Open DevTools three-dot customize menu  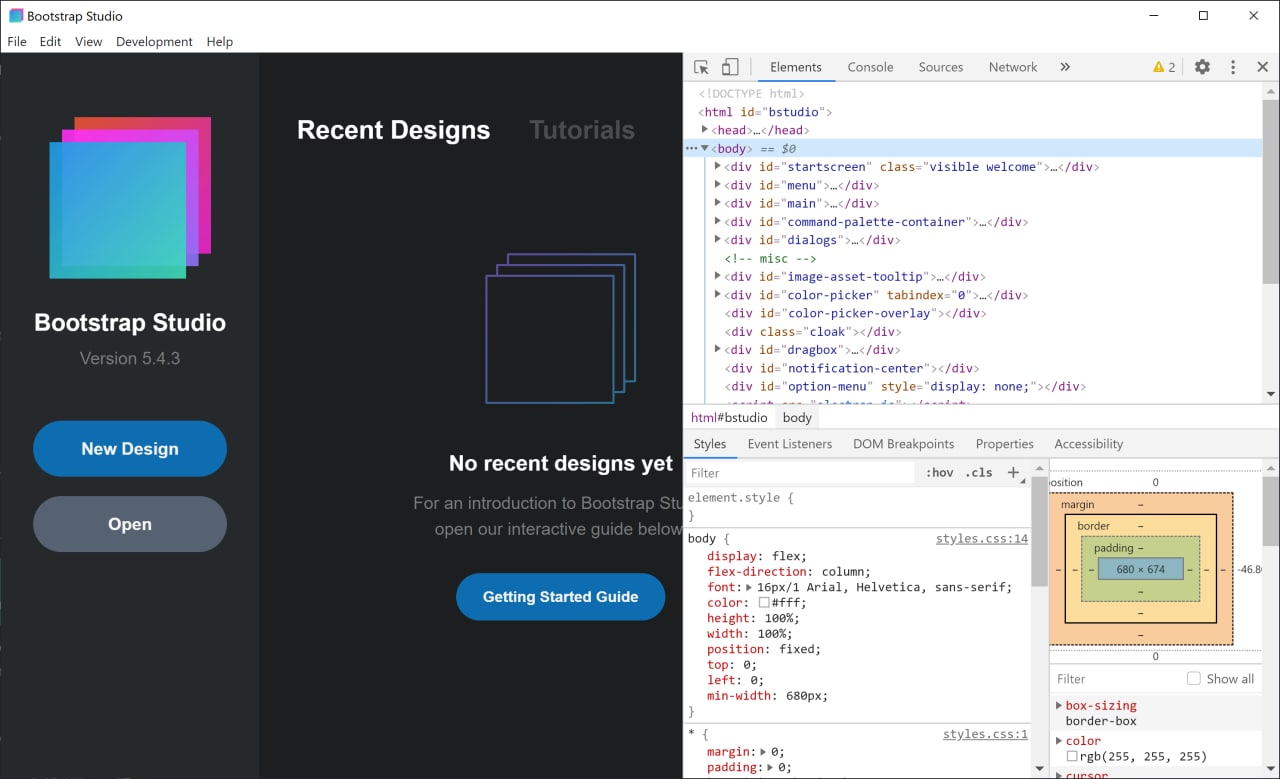click(1233, 67)
